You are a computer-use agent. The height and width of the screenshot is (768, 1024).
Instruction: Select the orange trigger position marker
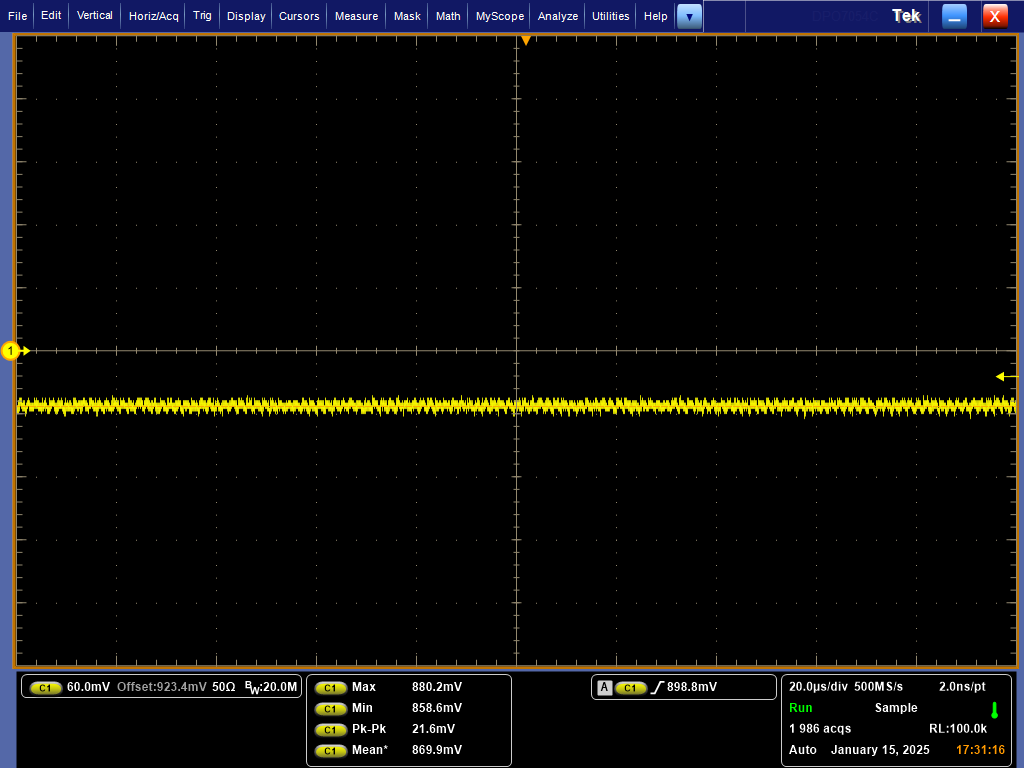pyautogui.click(x=526, y=40)
